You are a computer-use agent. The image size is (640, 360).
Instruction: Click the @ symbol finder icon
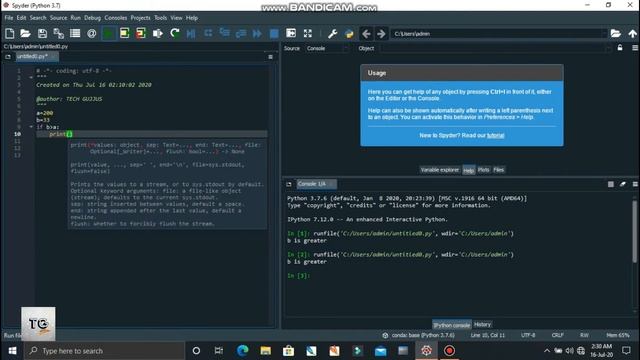91,33
